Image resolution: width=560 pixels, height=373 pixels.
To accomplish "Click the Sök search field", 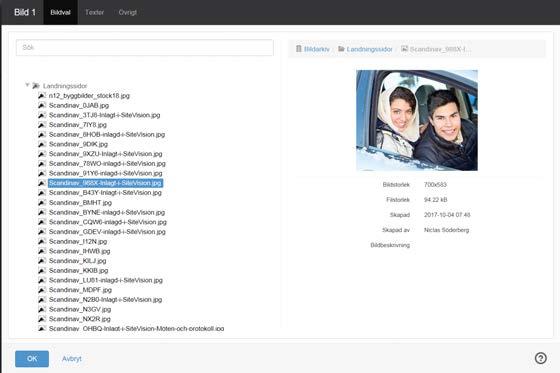I will (145, 48).
